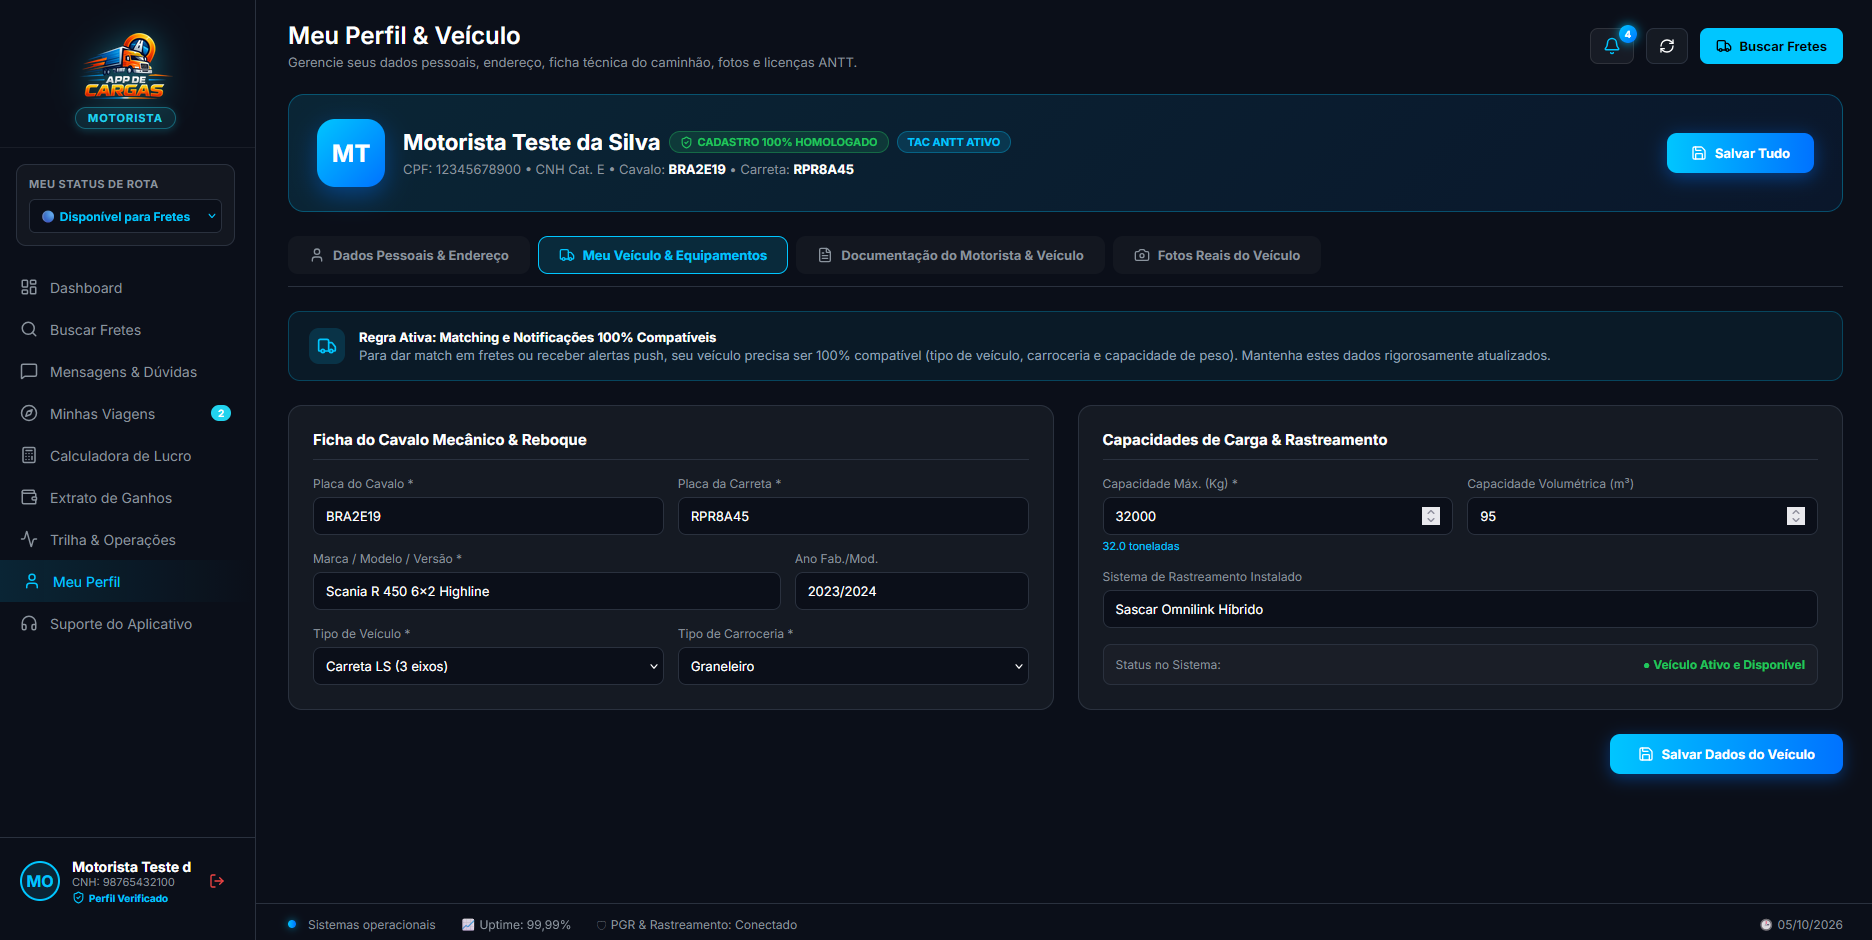Screen dimensions: 1872x940
Task: Click the MO user avatar
Action: [40, 881]
